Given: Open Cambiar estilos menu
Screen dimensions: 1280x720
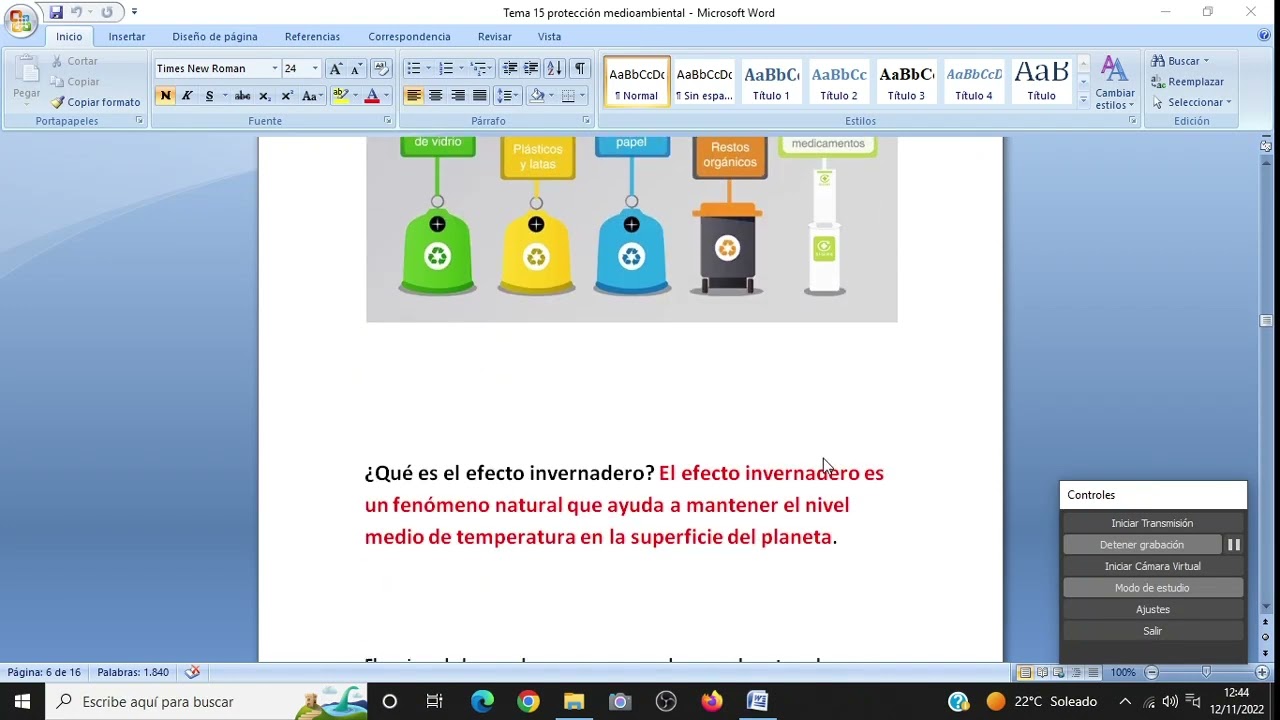Looking at the screenshot, I should (x=1115, y=83).
